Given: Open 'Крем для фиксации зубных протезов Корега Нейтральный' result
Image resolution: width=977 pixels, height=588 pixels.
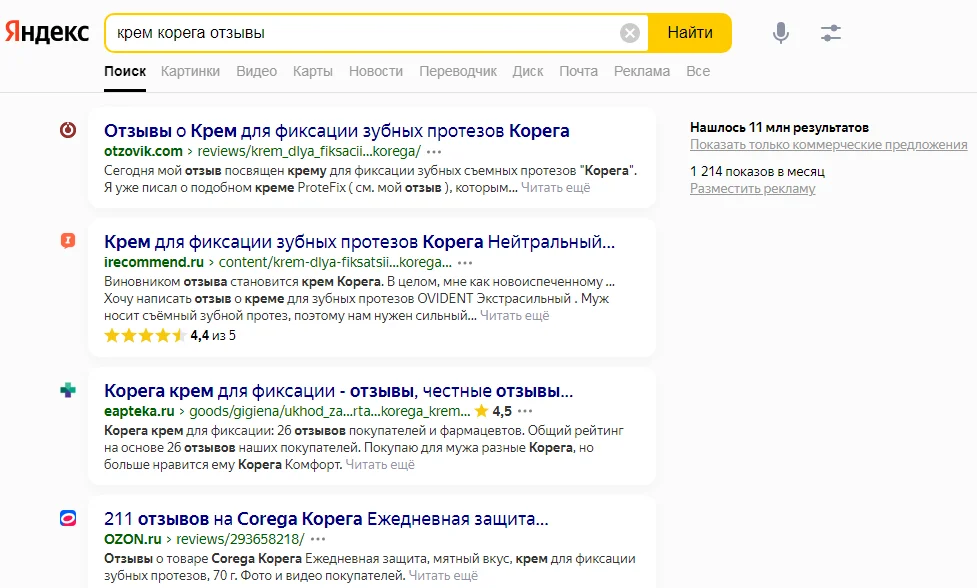Looking at the screenshot, I should [360, 242].
